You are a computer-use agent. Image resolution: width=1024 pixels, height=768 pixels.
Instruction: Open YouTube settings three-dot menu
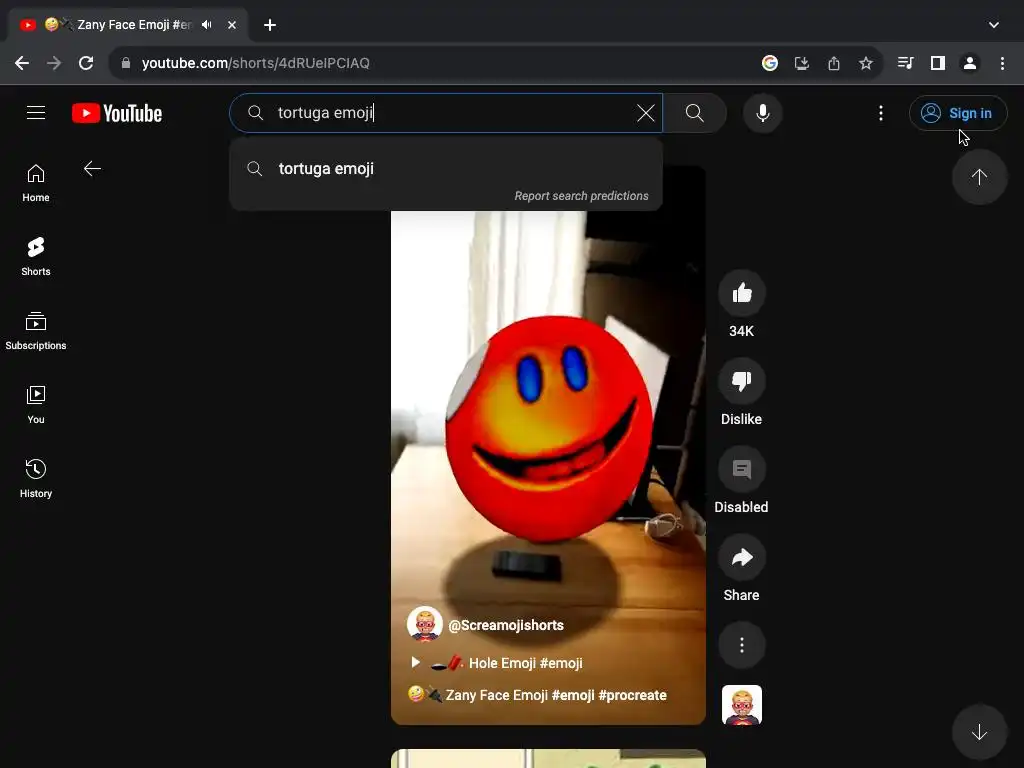pos(881,113)
